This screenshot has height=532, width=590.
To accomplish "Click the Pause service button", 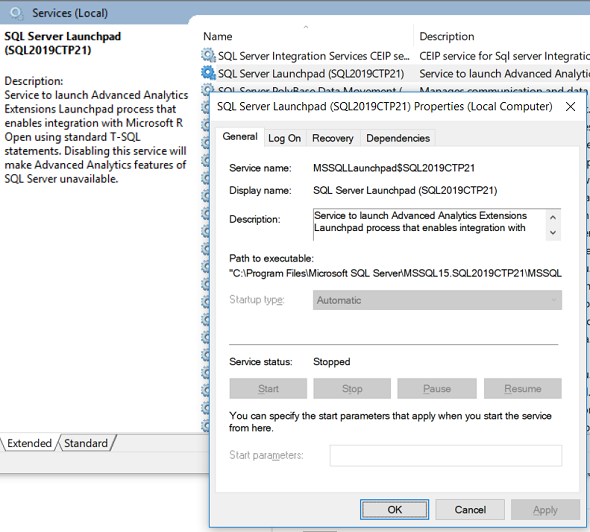I will (437, 389).
